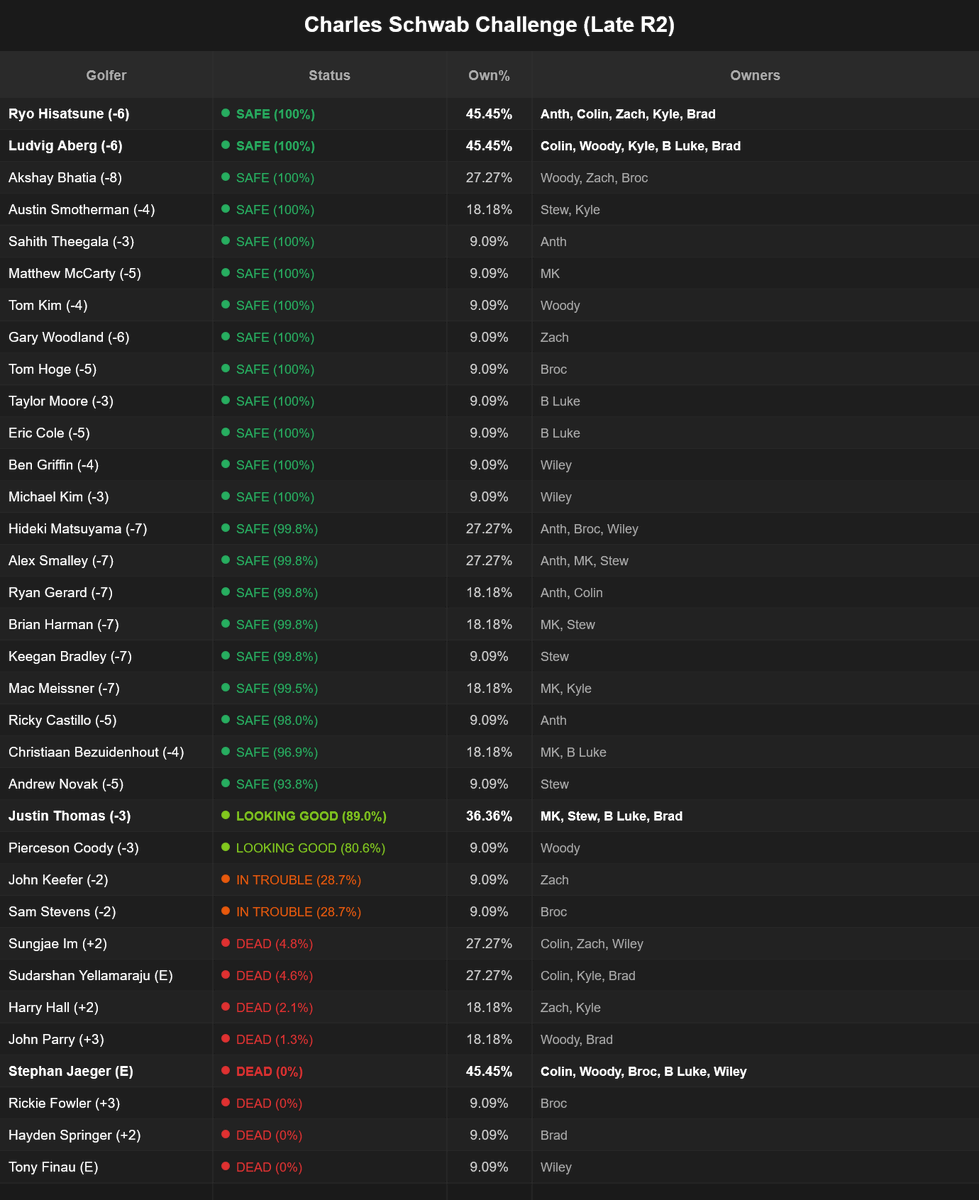Click Ben Griffin (-4) golfer cell

(106, 466)
